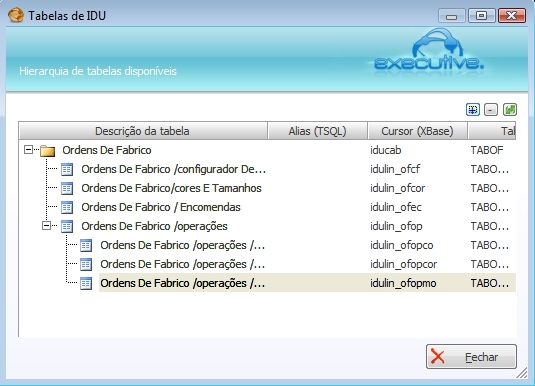Image resolution: width=535 pixels, height=386 pixels.
Task: Click the idulin_ofop cursor cell
Action: coord(396,226)
